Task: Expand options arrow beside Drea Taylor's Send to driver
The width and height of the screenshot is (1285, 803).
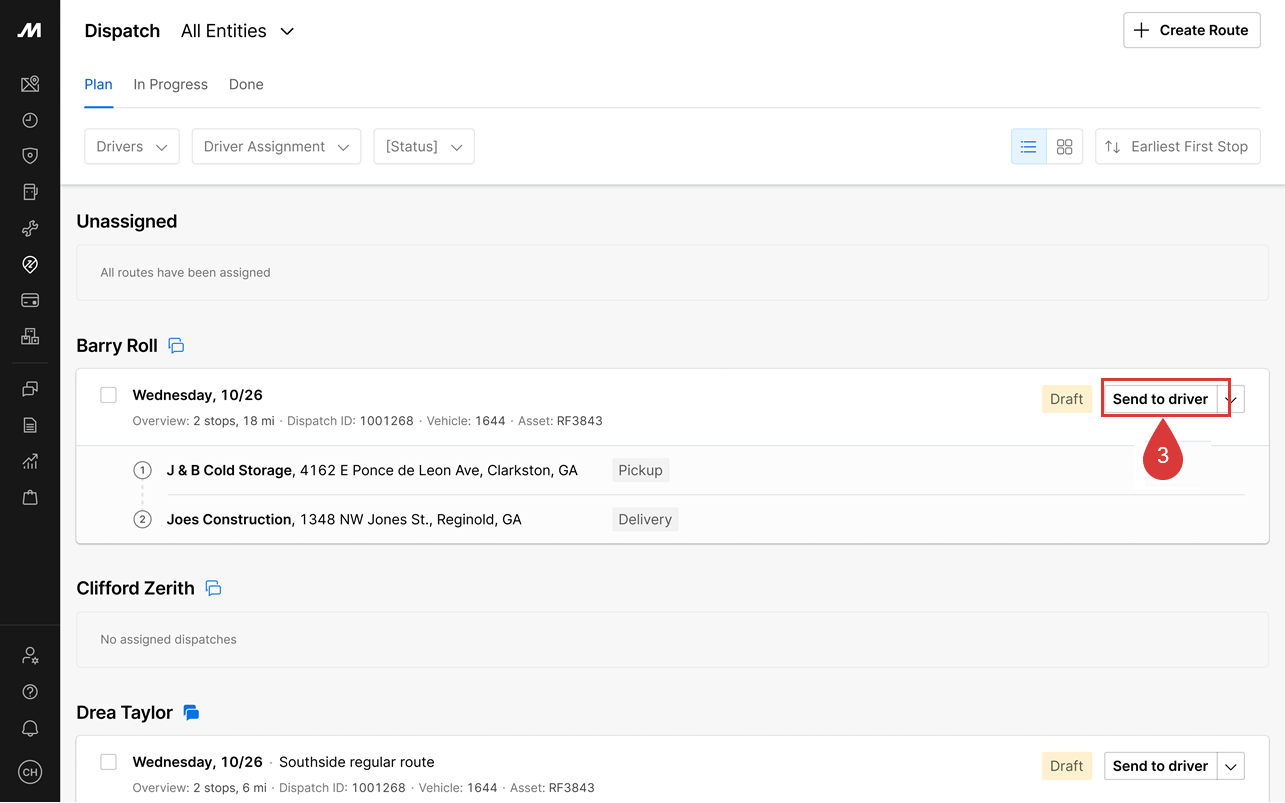Action: pos(1231,766)
